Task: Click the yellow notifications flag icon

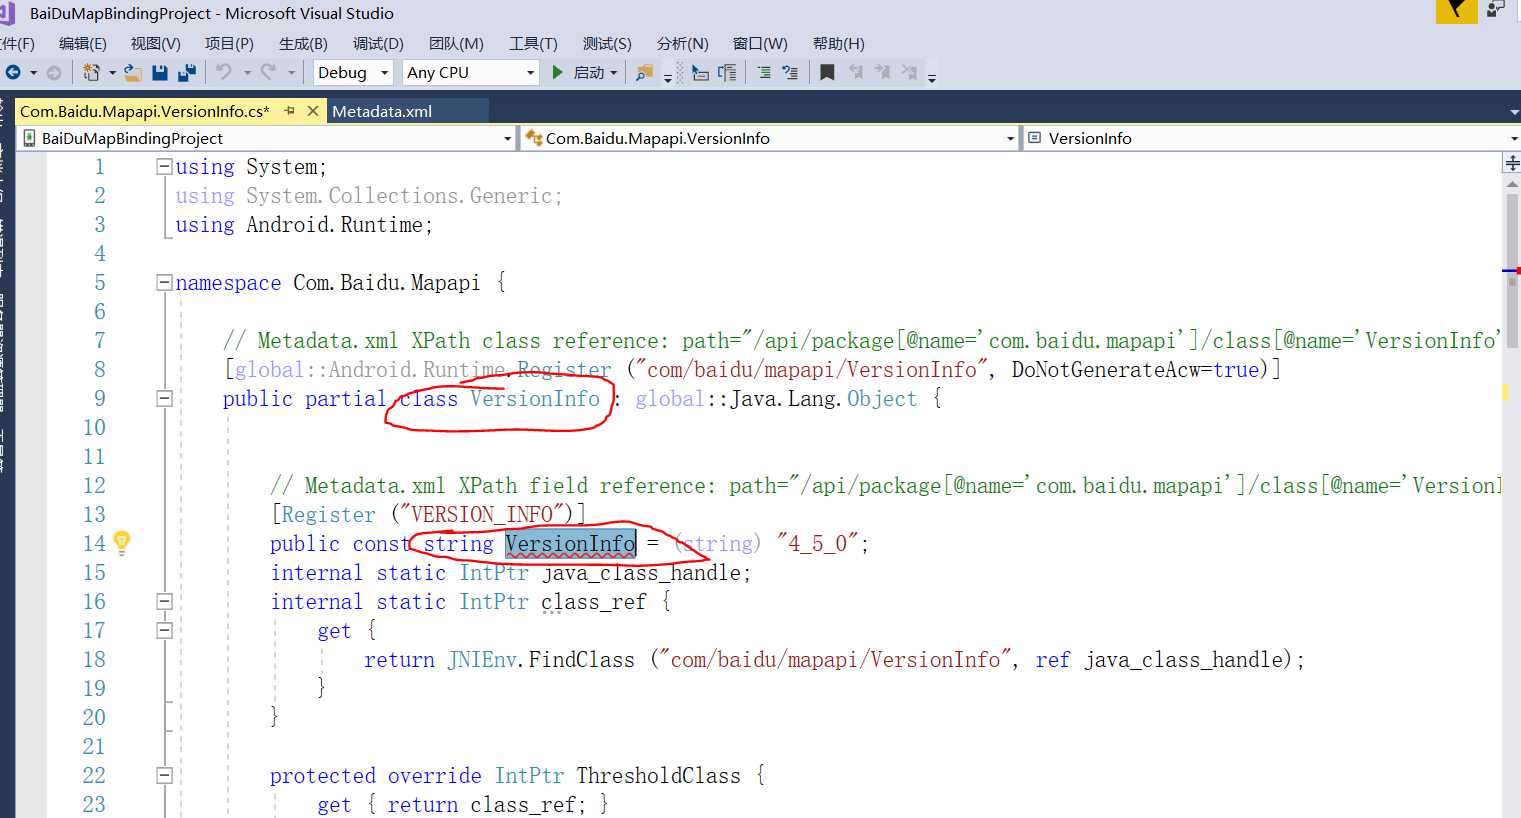Action: [1456, 11]
